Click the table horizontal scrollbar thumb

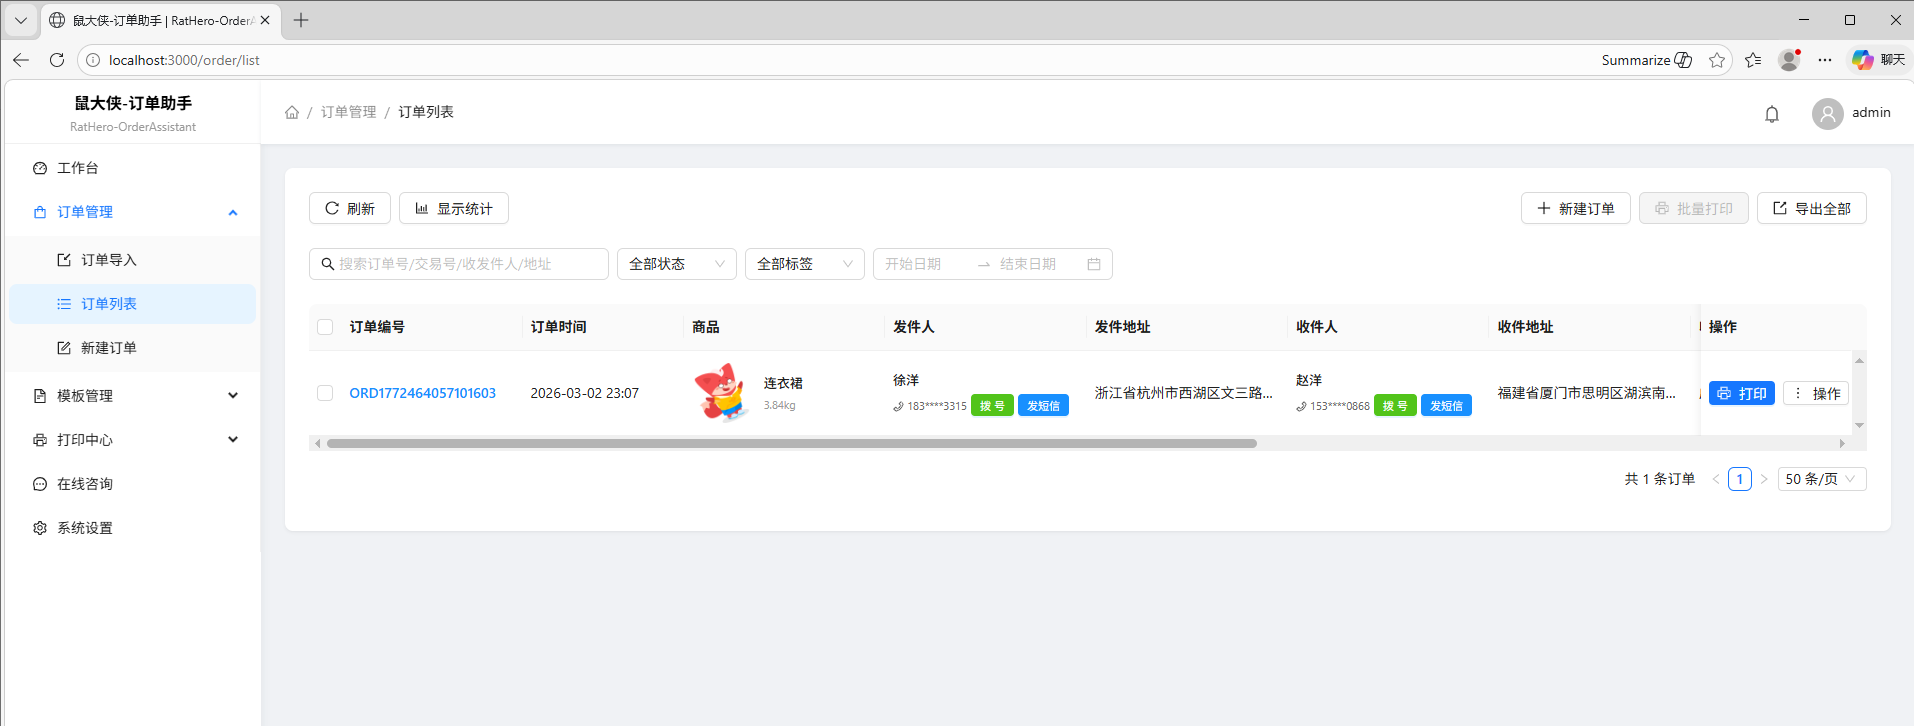tap(790, 443)
